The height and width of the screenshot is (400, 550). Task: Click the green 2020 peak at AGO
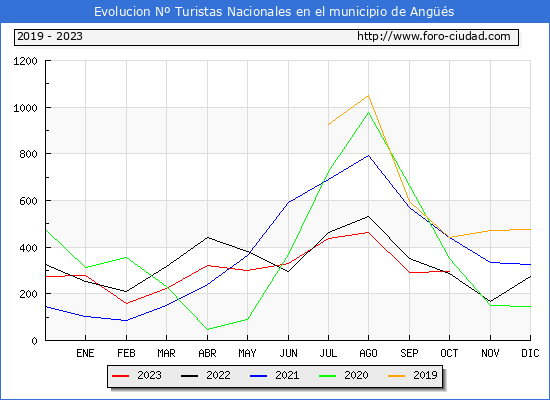[368, 112]
